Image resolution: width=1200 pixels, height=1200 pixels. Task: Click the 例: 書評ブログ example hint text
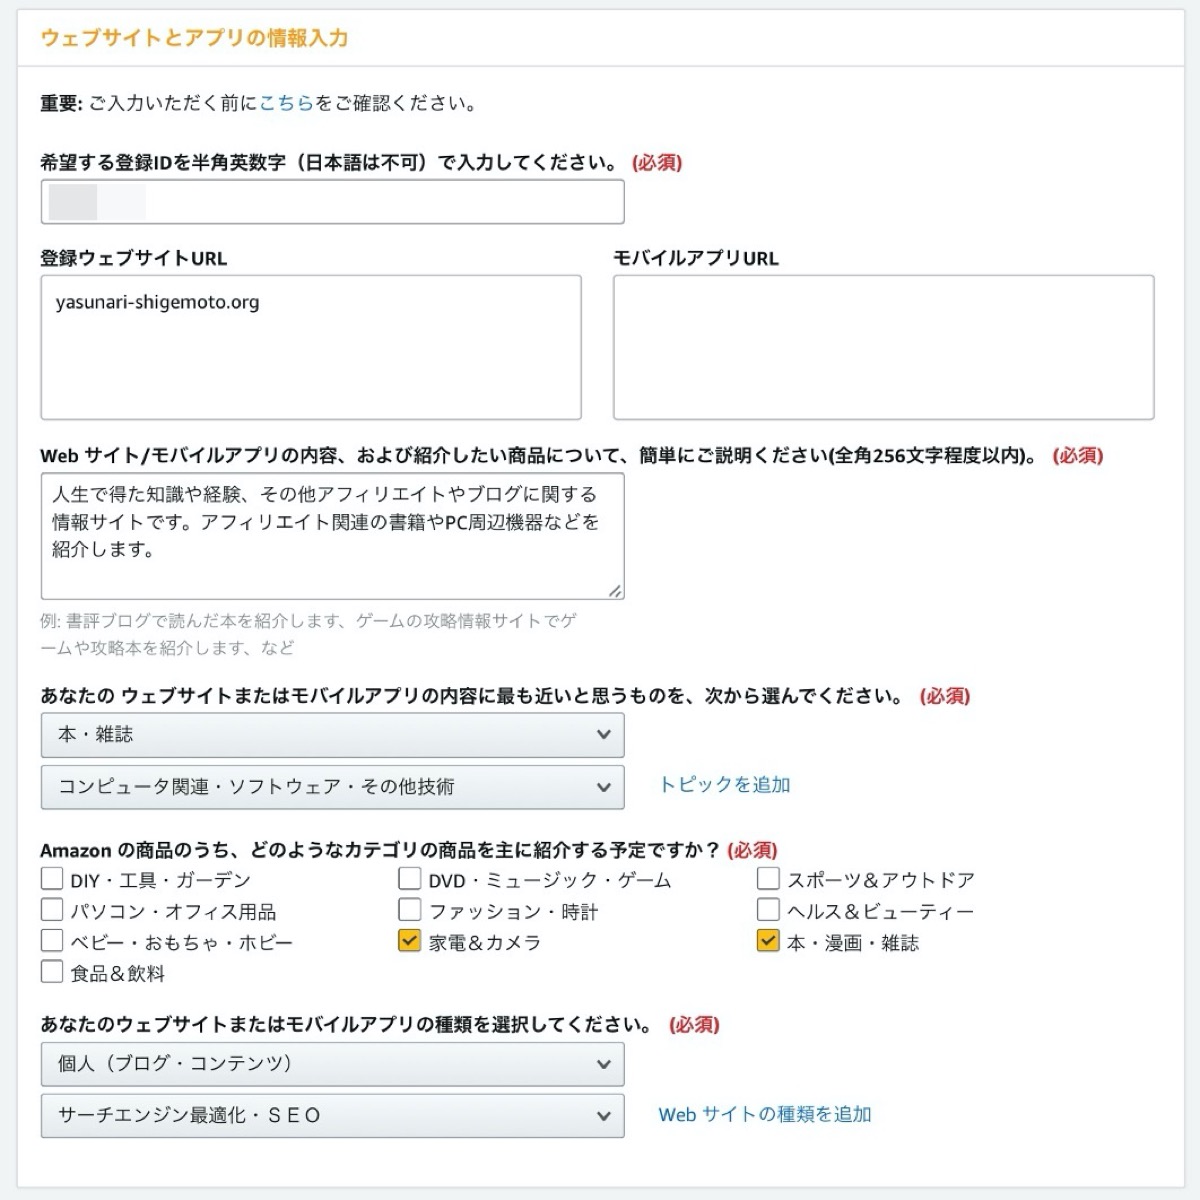click(x=308, y=634)
